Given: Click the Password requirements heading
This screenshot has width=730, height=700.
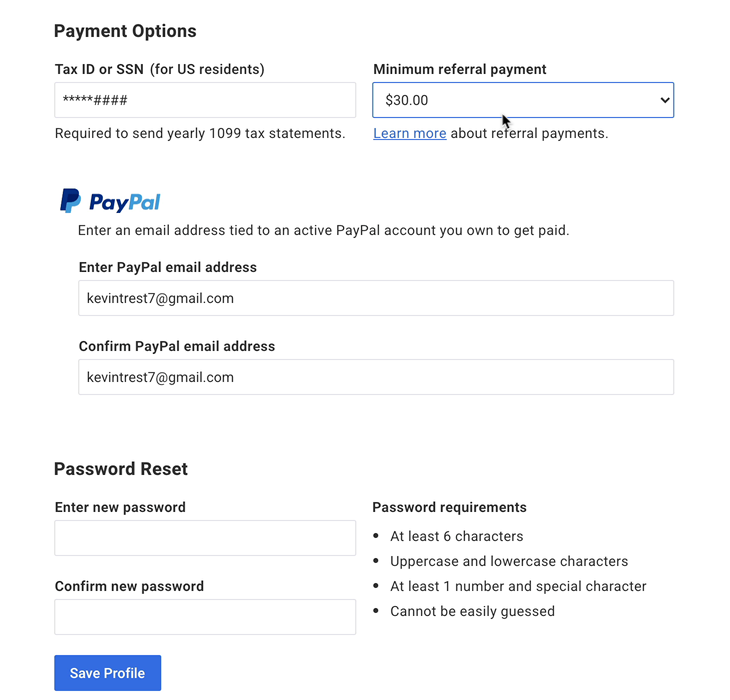Looking at the screenshot, I should (449, 507).
